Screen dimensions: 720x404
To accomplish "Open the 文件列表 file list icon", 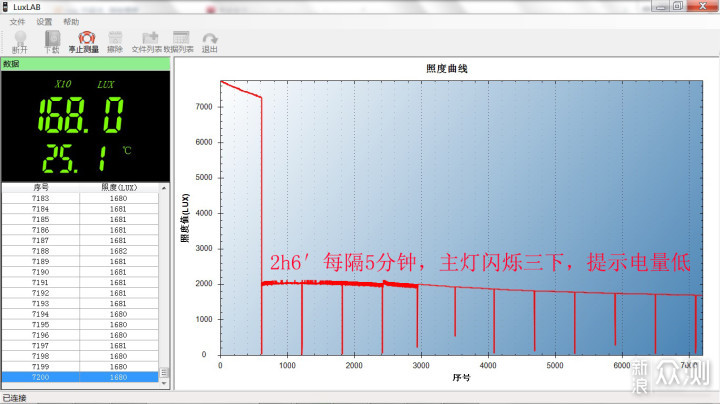I will [147, 42].
